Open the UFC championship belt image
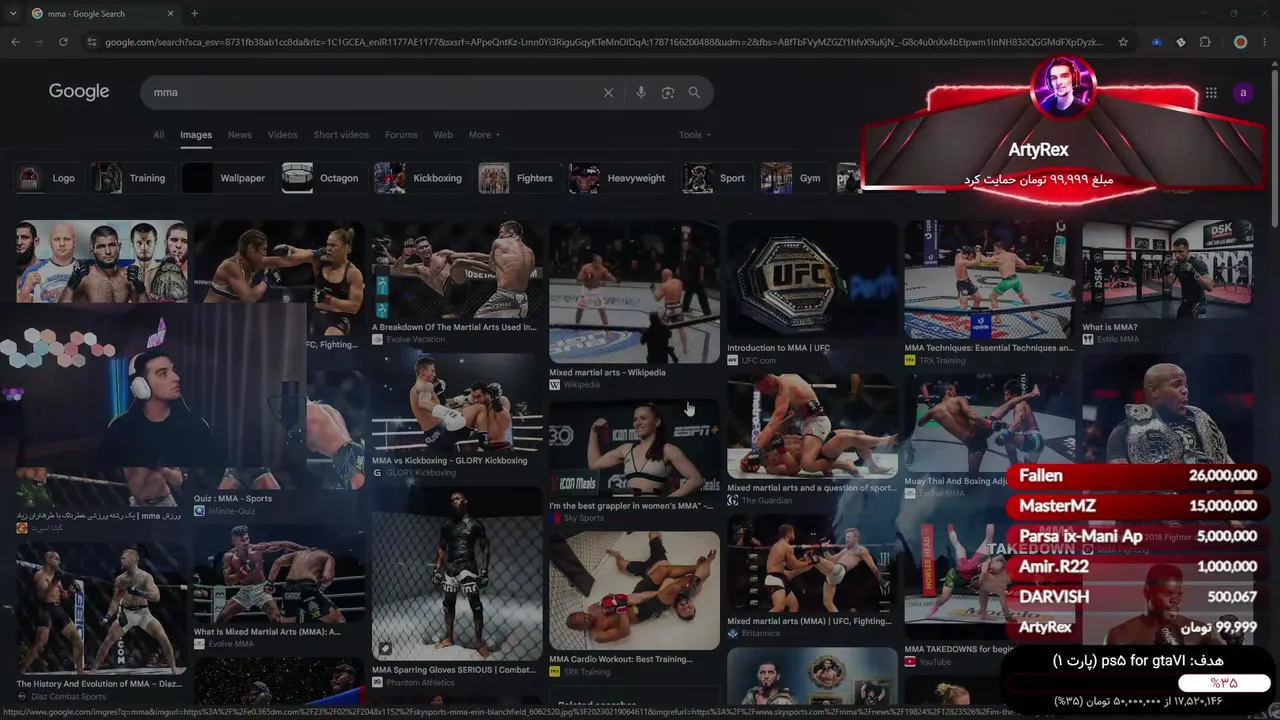 pyautogui.click(x=812, y=279)
